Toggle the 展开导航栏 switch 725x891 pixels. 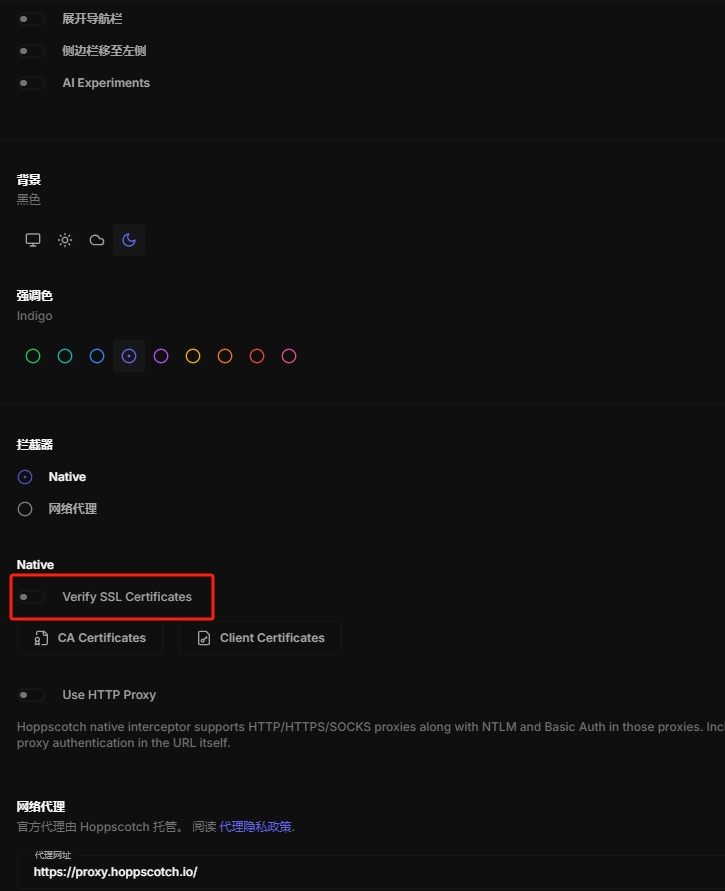(x=31, y=19)
